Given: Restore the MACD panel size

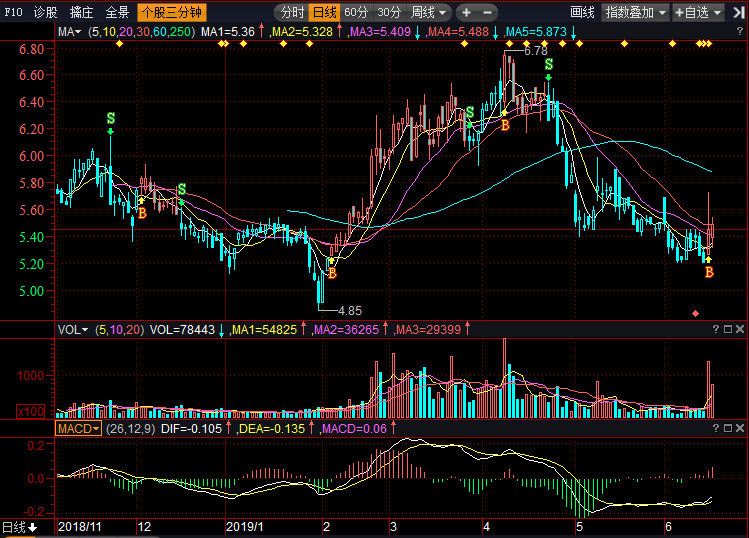Looking at the screenshot, I should click(728, 428).
